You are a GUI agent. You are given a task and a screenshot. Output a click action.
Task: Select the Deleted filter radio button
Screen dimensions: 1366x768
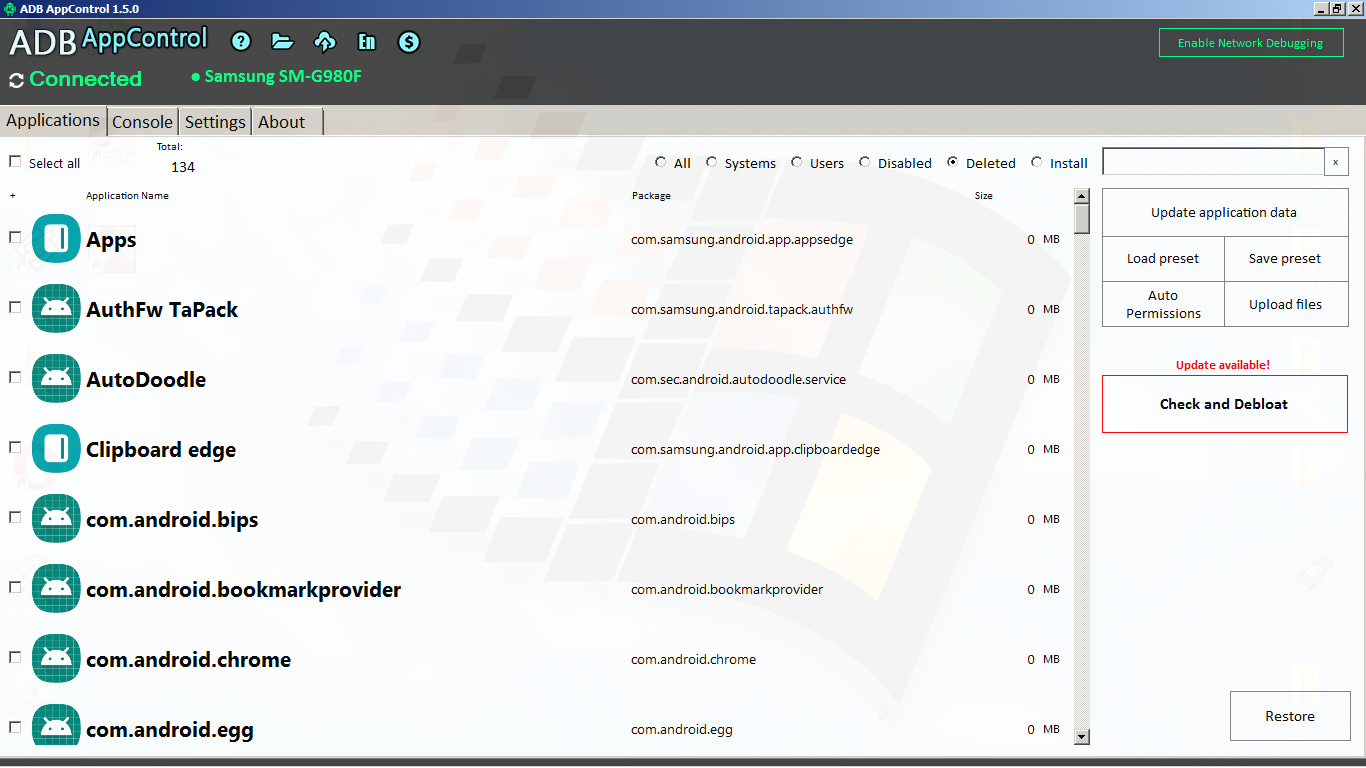point(952,162)
